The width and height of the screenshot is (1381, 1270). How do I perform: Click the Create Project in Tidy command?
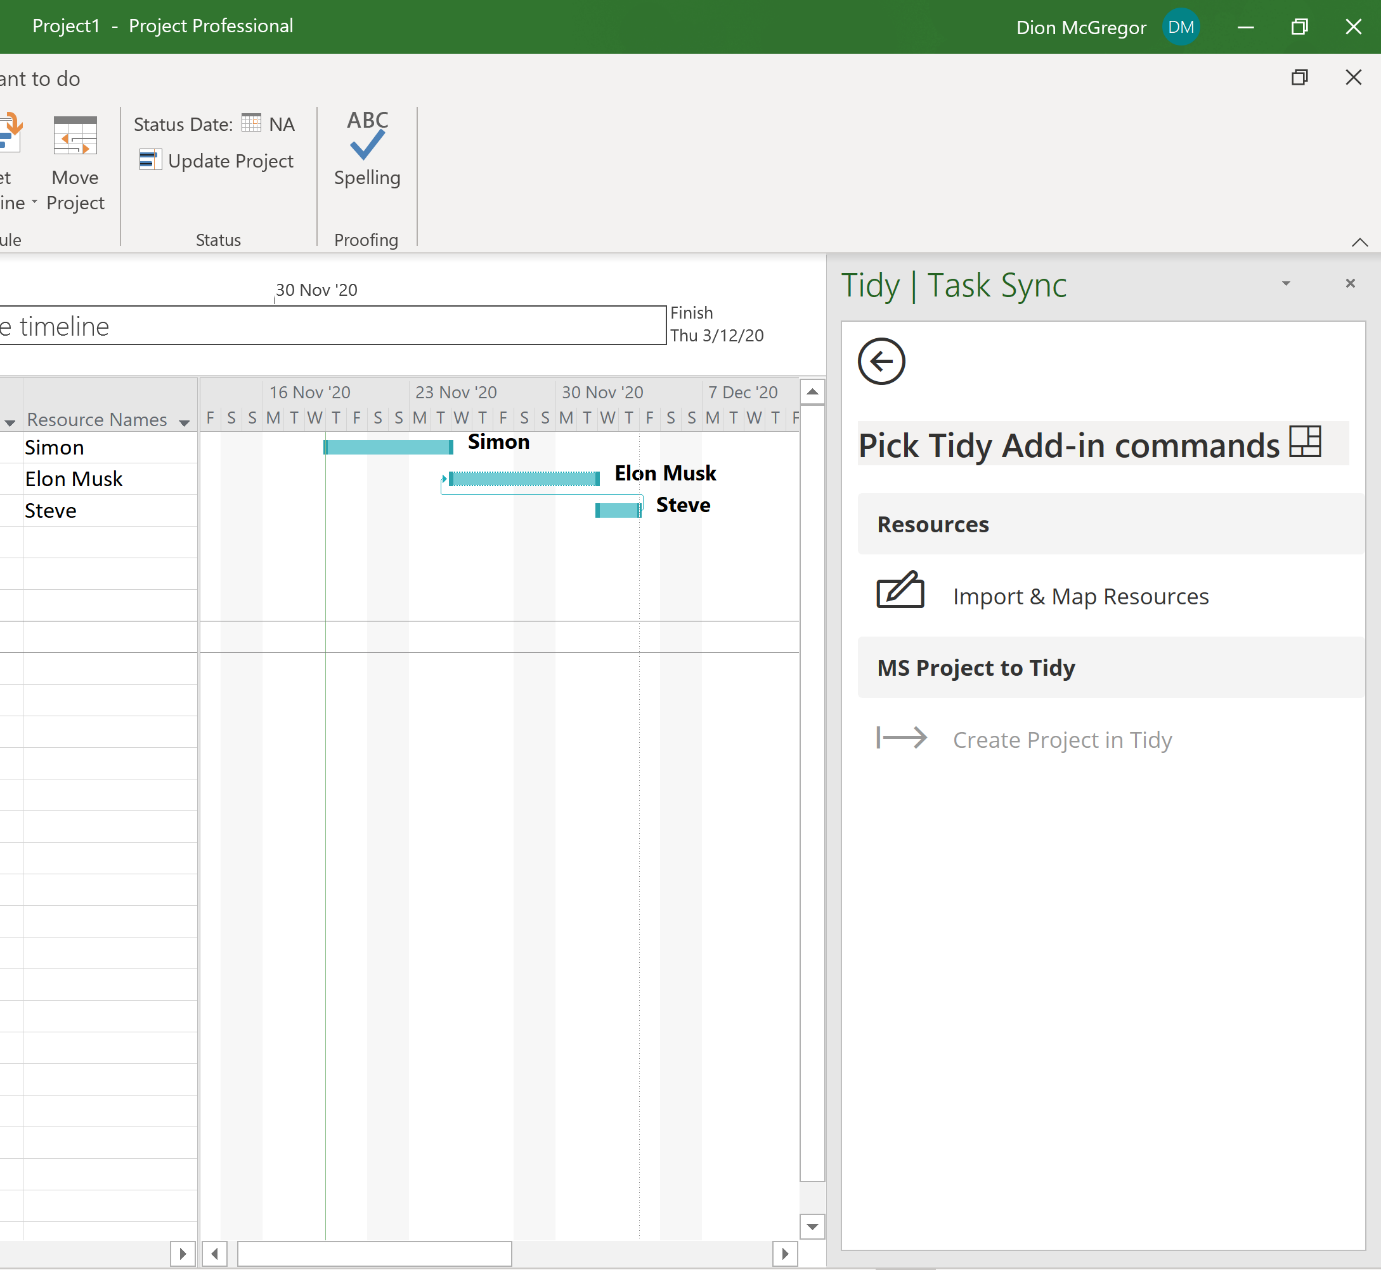tap(1062, 739)
